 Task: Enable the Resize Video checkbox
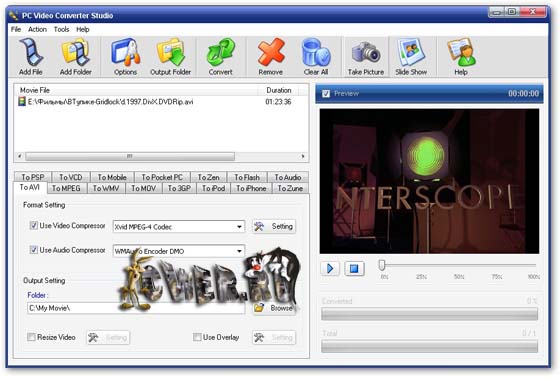(31, 337)
